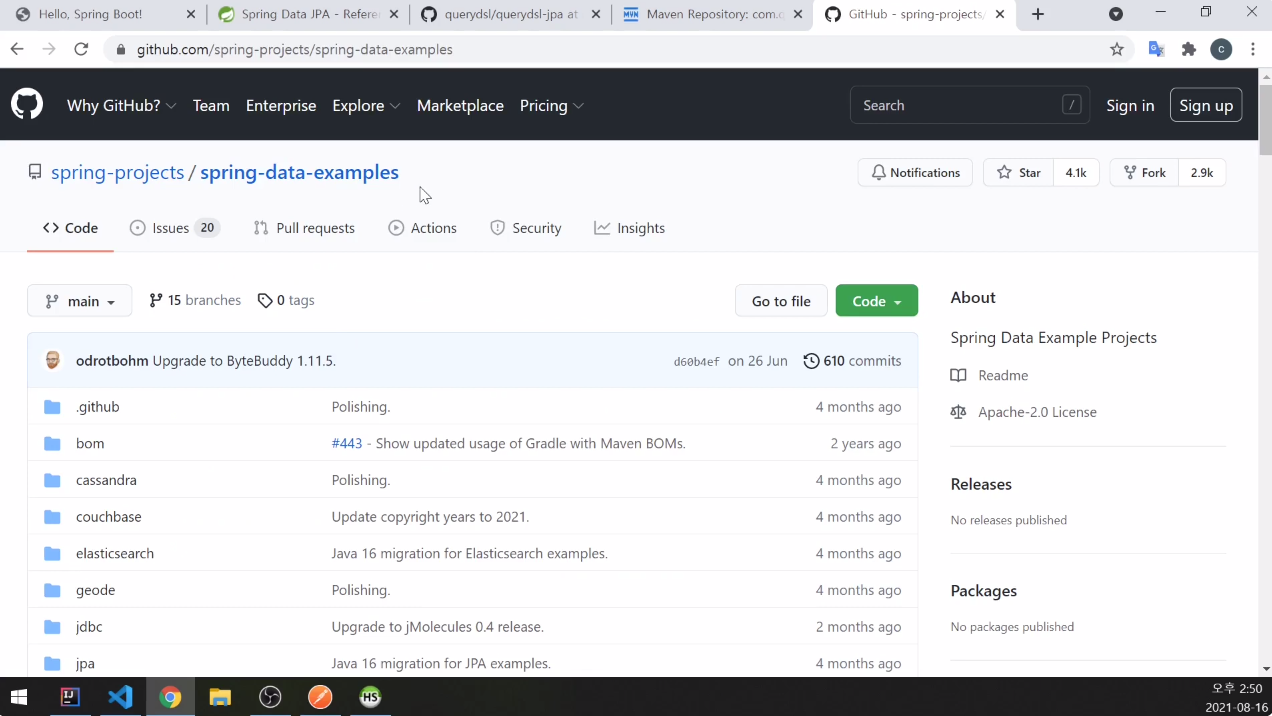Open the 610 commits history
This screenshot has height=716, width=1272.
852,361
